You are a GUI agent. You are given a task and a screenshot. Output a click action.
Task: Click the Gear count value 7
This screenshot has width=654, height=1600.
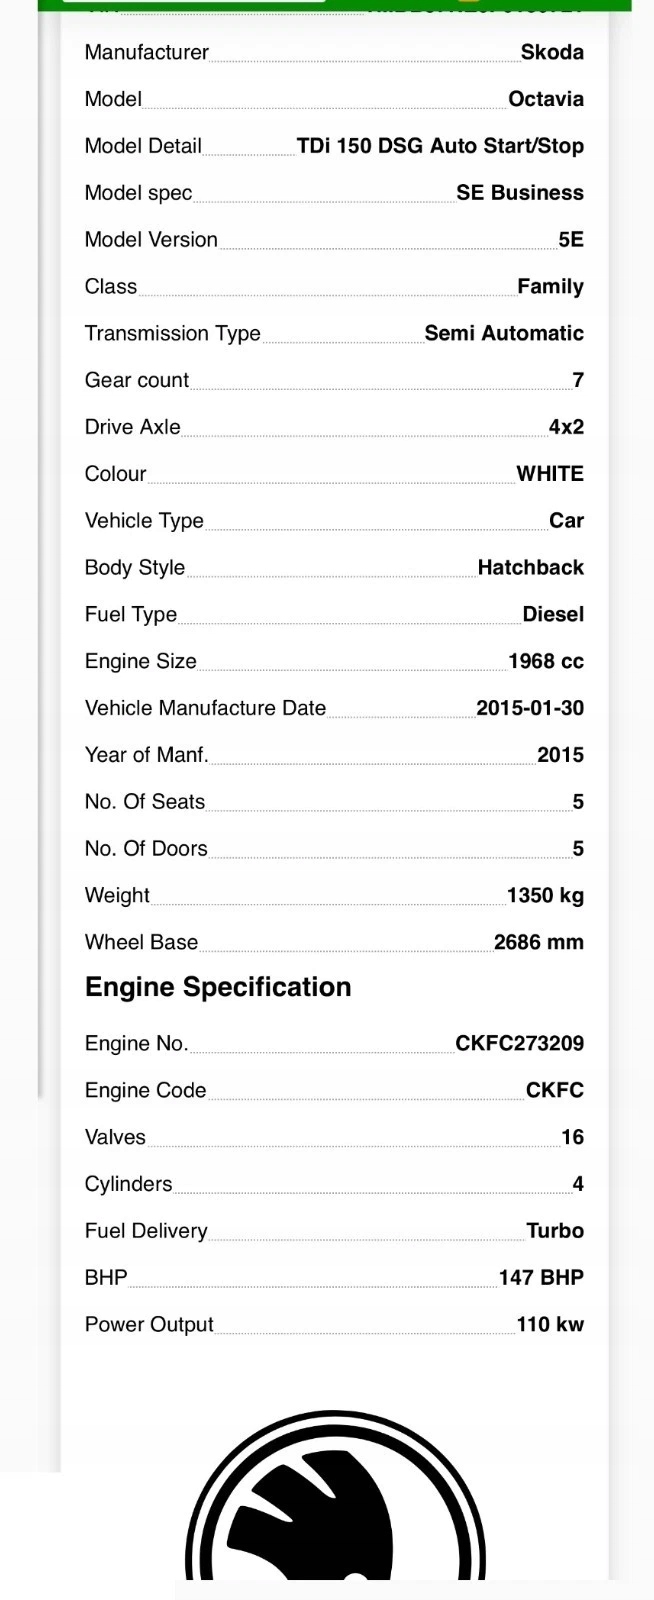tap(578, 380)
